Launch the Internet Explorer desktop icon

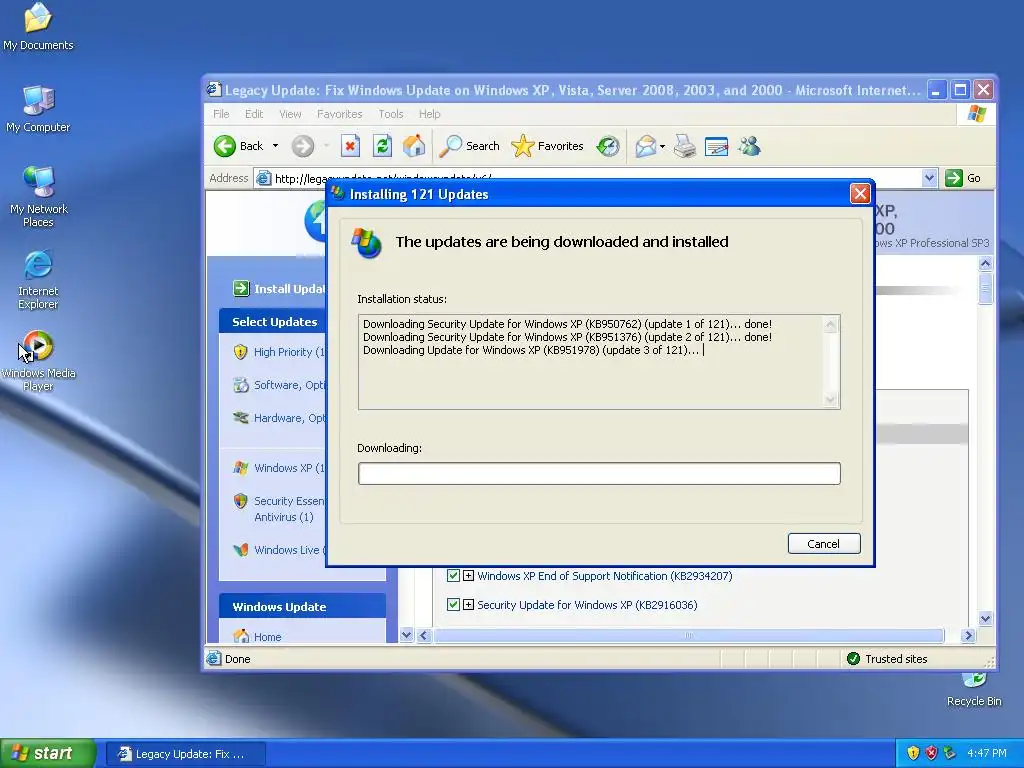38,280
